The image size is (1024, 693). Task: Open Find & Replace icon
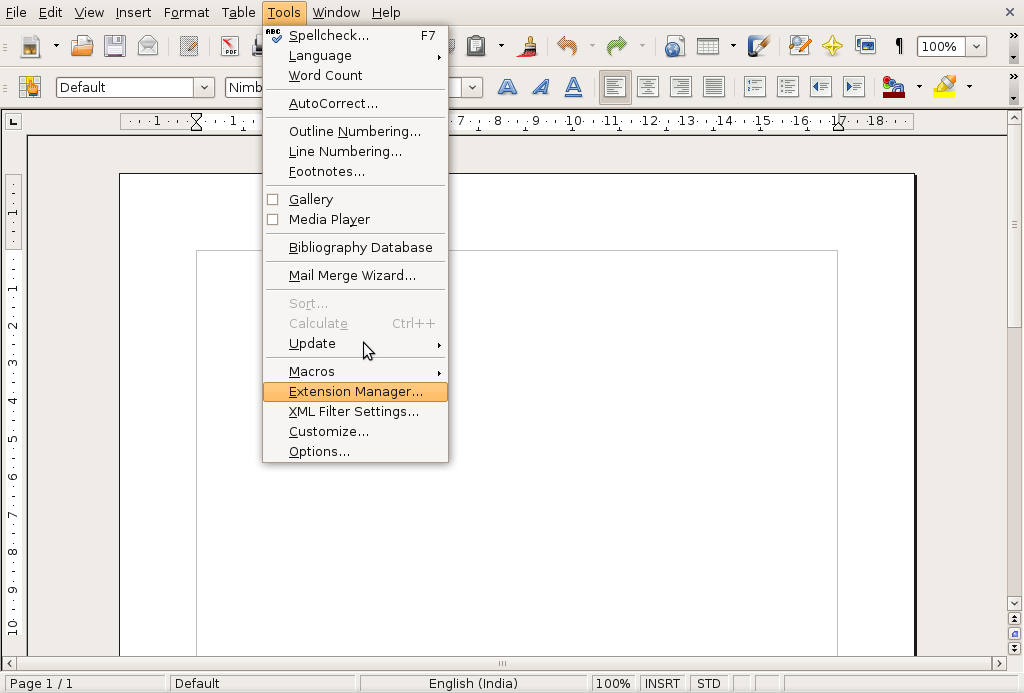[799, 46]
